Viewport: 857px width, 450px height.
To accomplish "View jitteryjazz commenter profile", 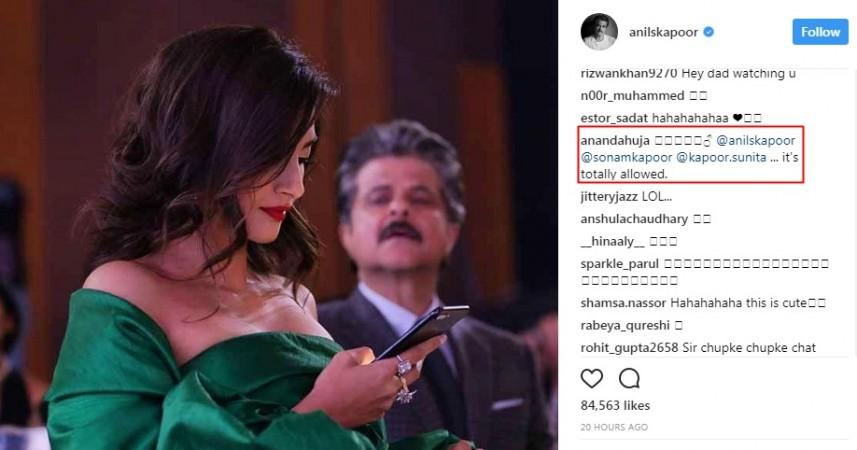I will coord(609,197).
